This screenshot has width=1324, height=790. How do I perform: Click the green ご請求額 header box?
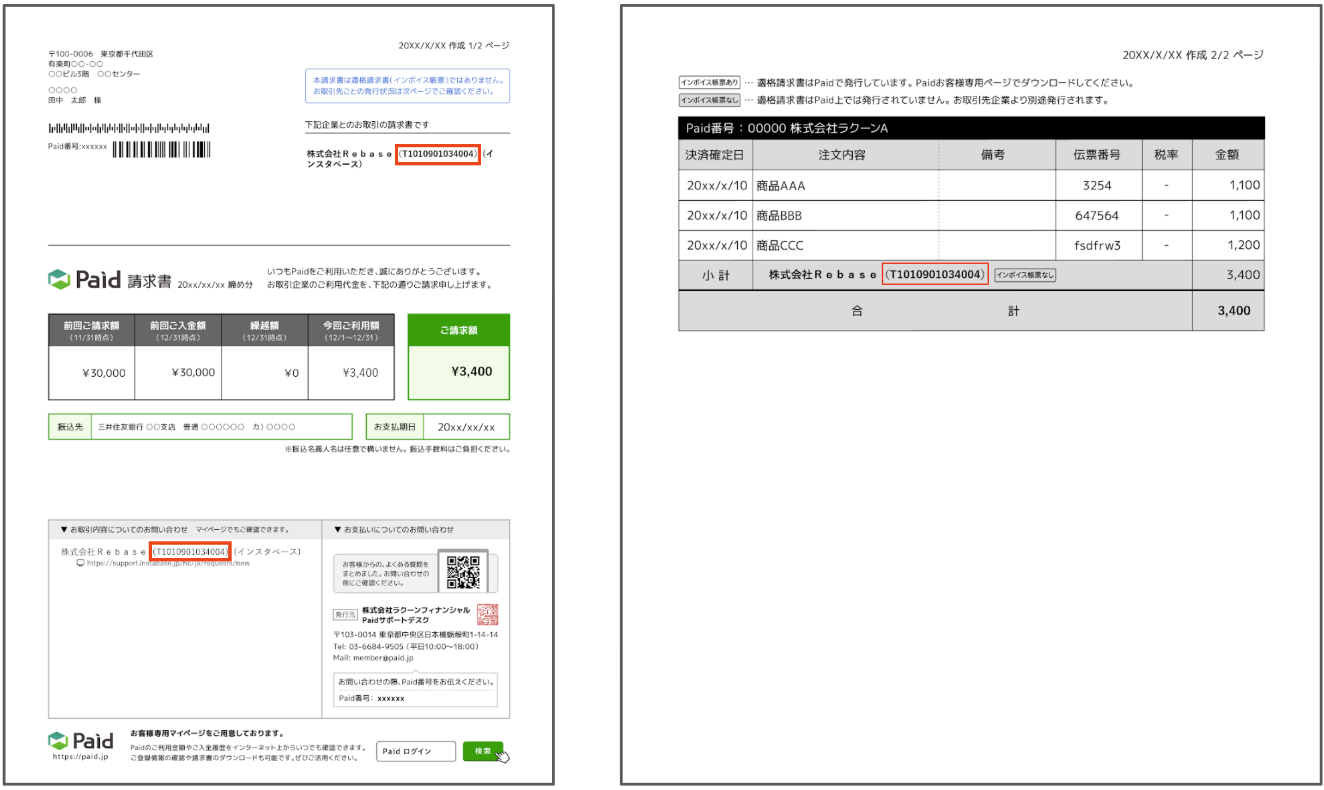tap(459, 330)
